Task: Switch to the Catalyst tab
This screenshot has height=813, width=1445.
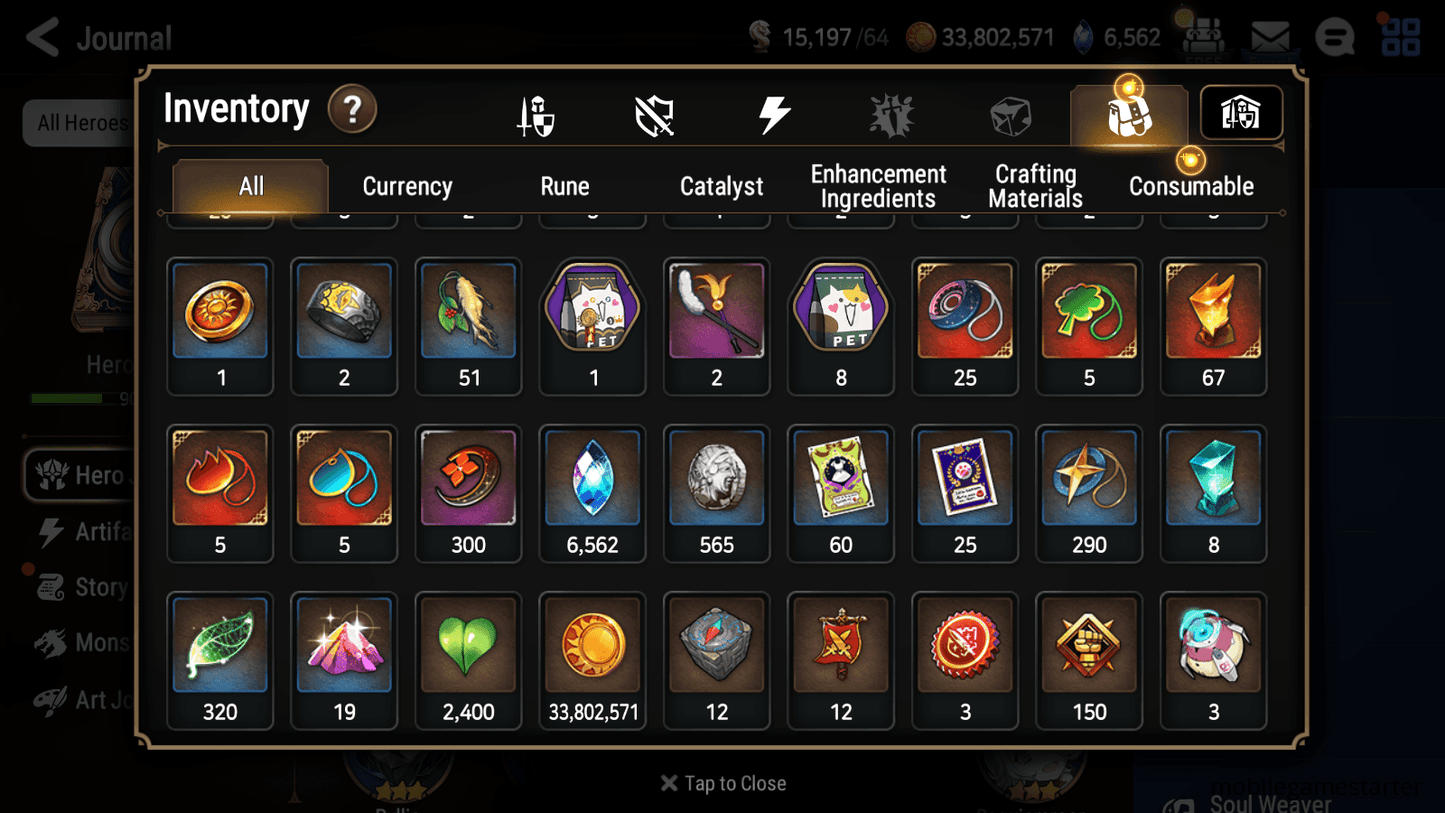Action: (x=721, y=186)
